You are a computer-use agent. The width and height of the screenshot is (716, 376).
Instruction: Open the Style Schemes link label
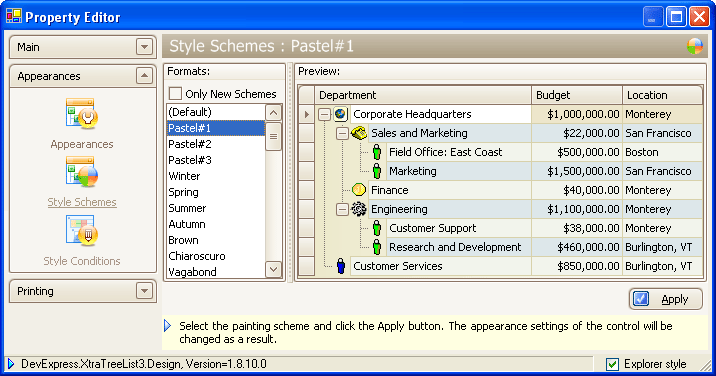(82, 202)
